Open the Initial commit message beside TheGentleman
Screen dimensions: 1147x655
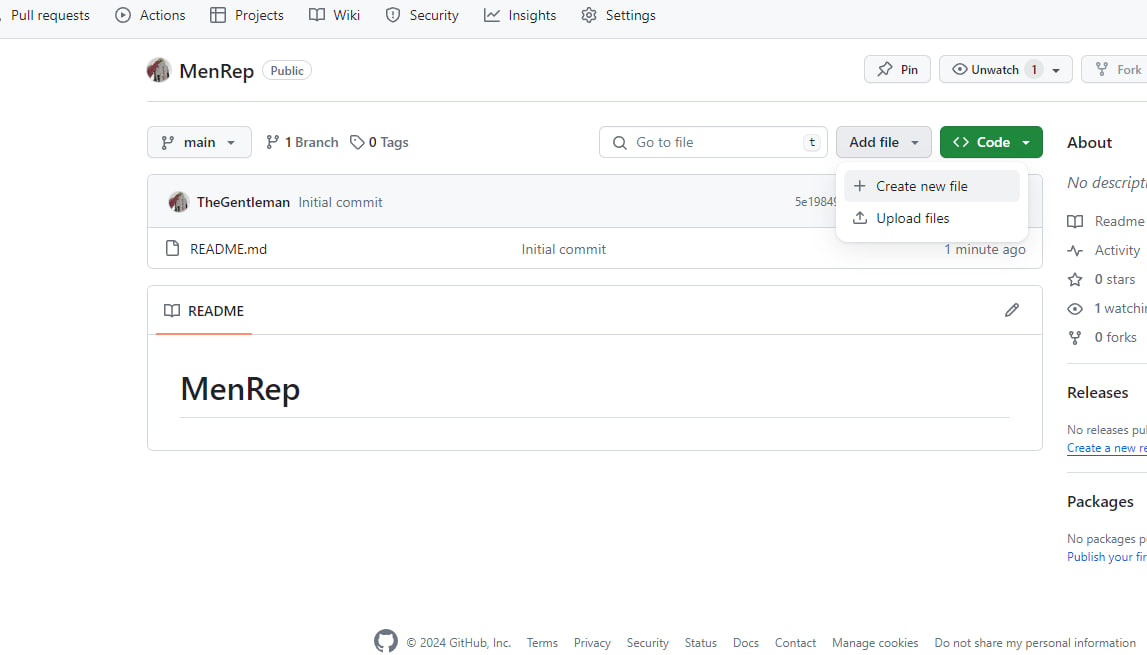[340, 202]
